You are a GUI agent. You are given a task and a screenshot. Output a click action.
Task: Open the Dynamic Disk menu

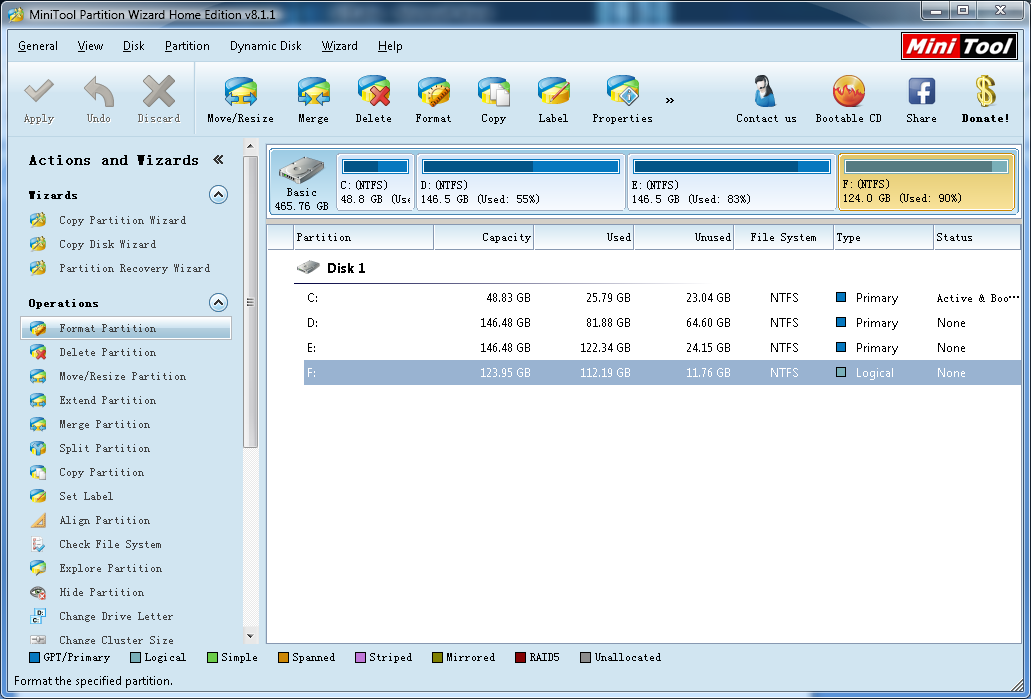[266, 46]
